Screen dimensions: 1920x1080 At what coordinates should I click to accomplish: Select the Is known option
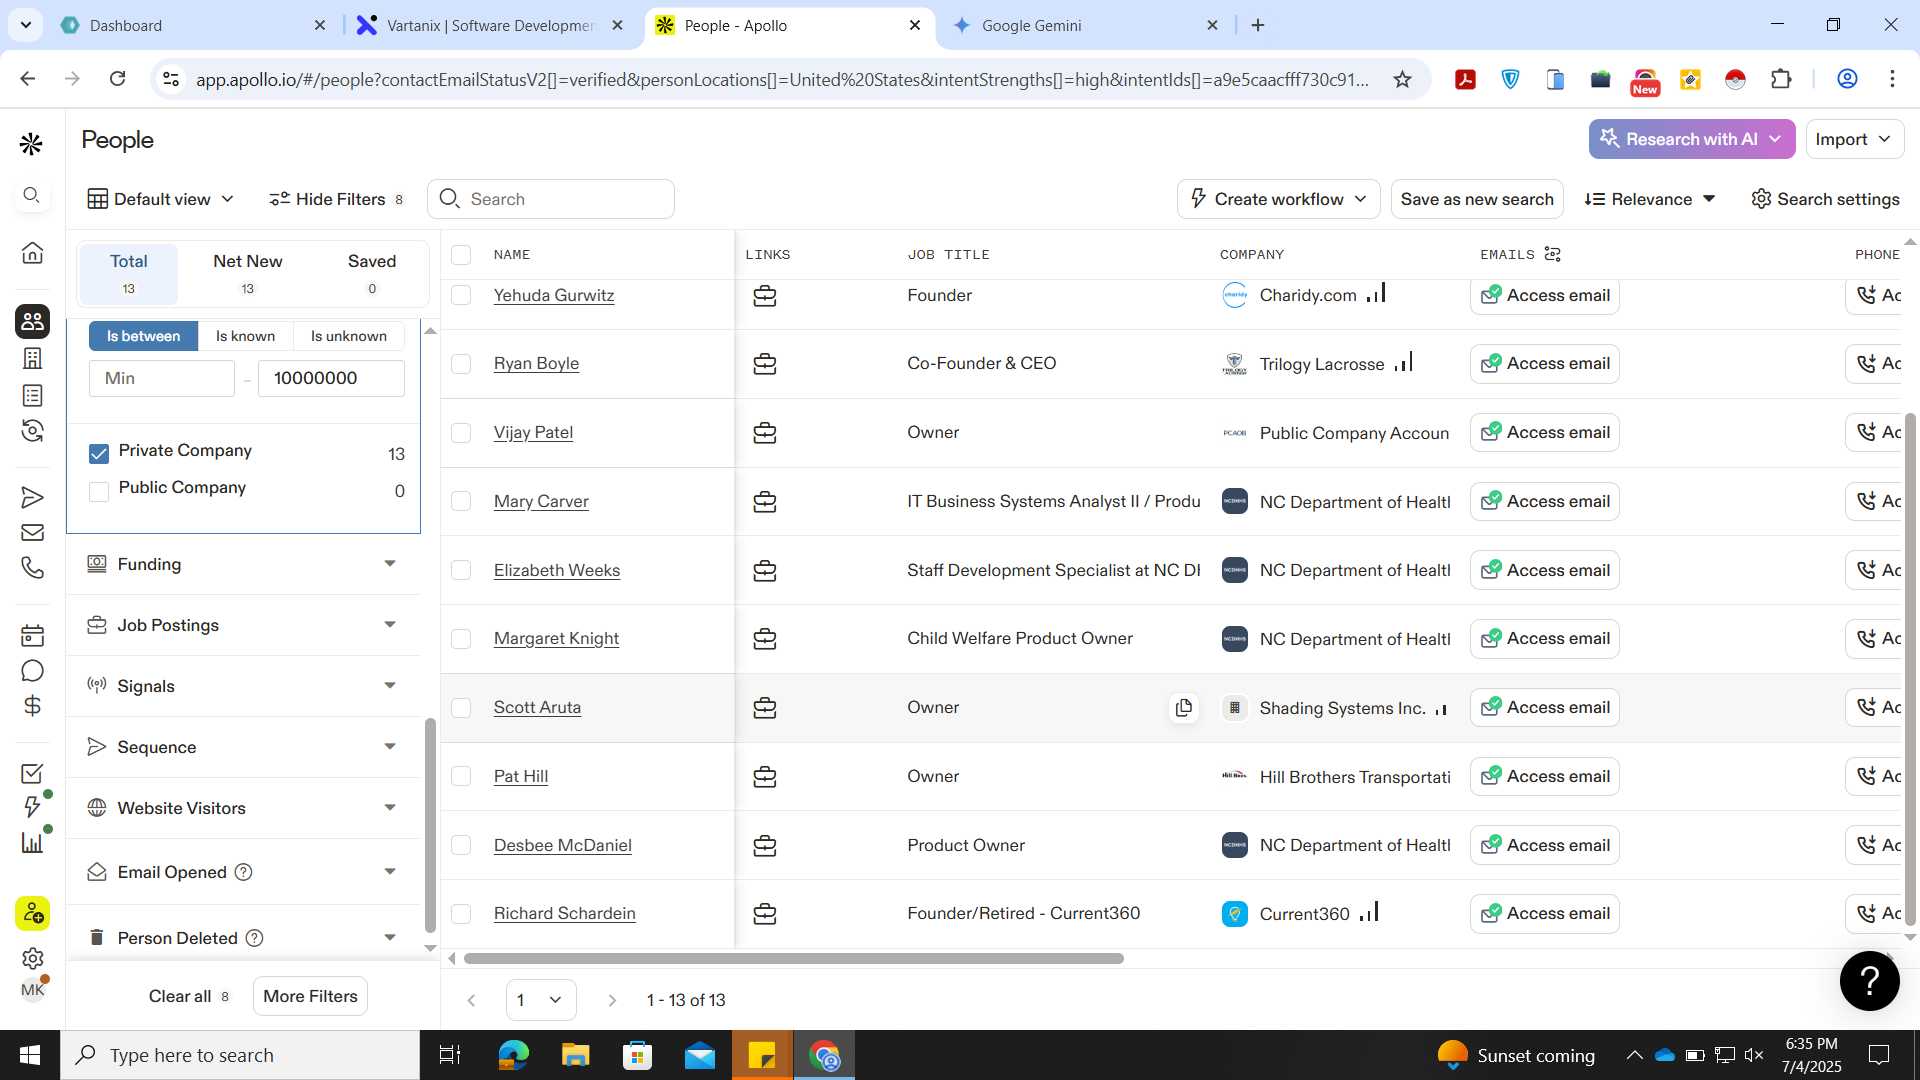[245, 336]
